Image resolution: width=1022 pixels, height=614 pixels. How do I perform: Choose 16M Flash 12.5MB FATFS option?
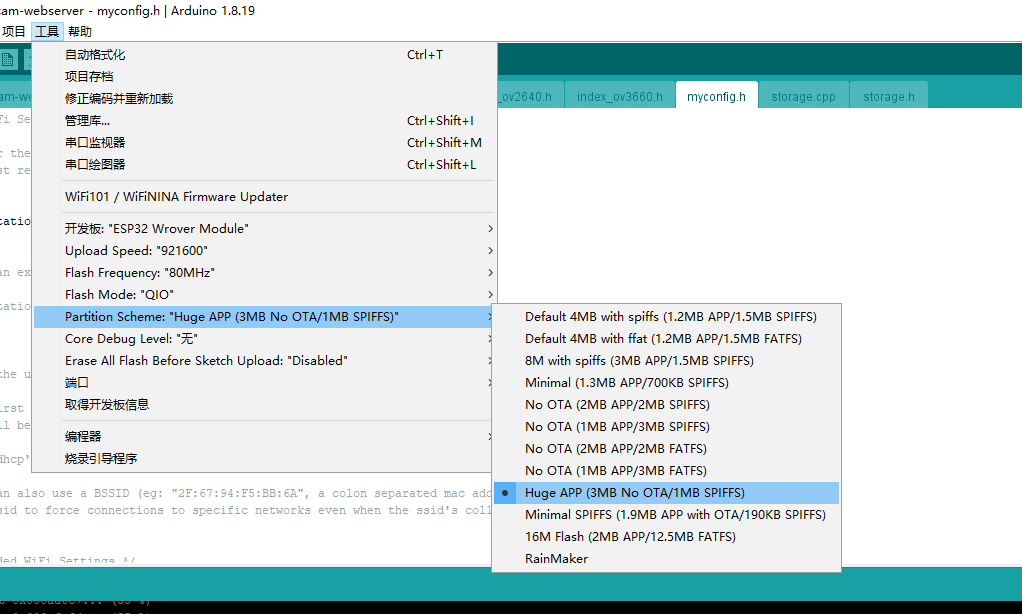pyautogui.click(x=630, y=537)
